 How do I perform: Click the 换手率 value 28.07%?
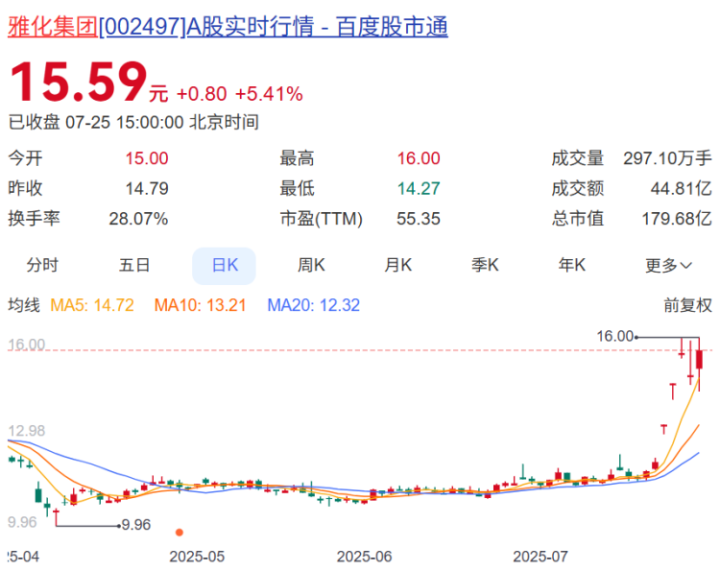pos(138,219)
